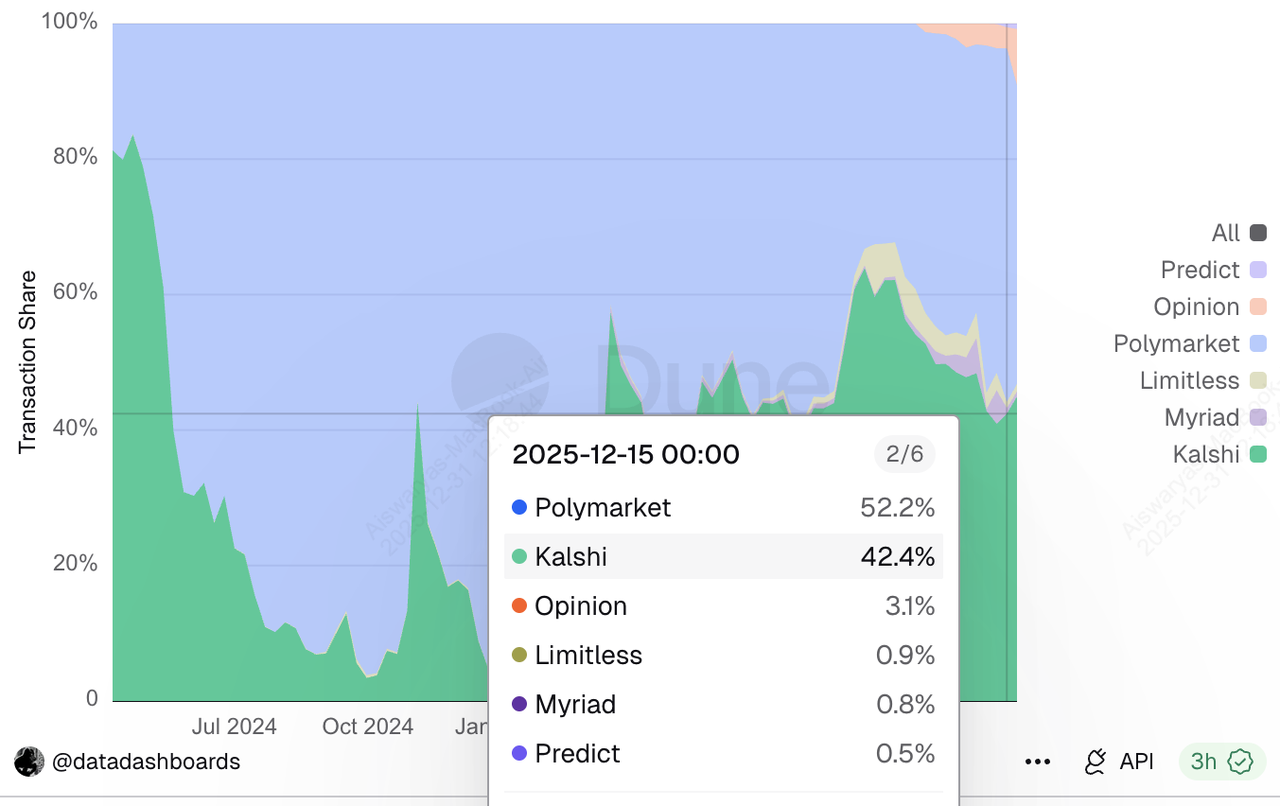Click the blue Polymarket dot in tooltip
Image resolution: width=1280 pixels, height=806 pixels.
coord(519,508)
